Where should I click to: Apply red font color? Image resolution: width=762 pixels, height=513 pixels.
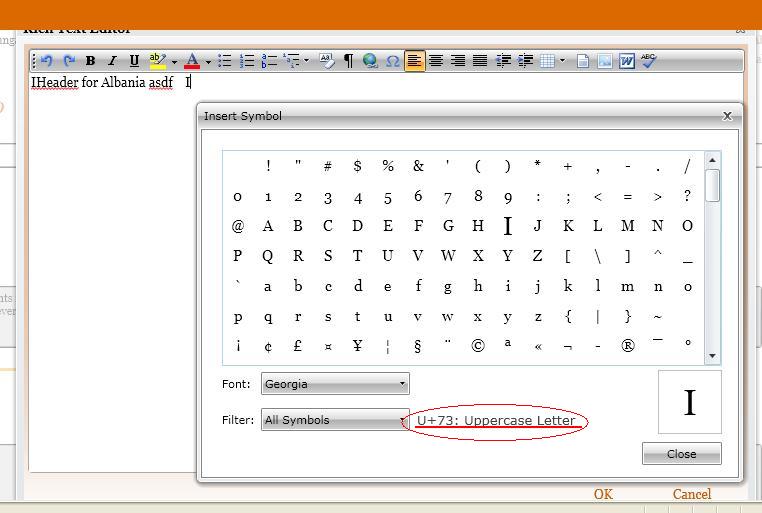192,61
